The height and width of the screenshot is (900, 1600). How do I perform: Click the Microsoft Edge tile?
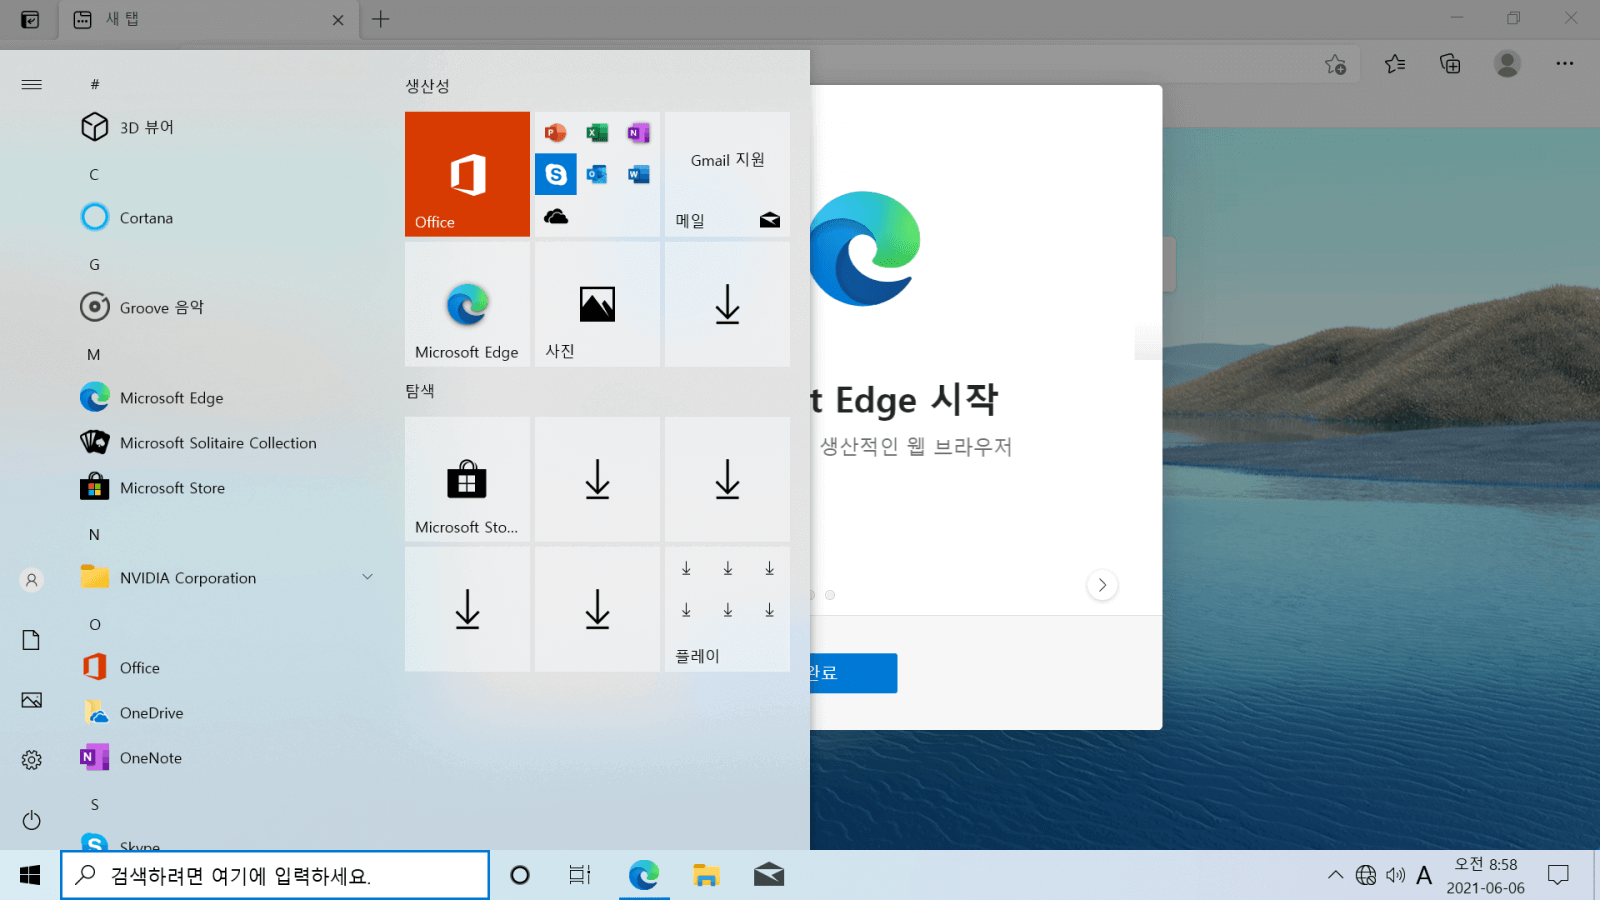[467, 304]
